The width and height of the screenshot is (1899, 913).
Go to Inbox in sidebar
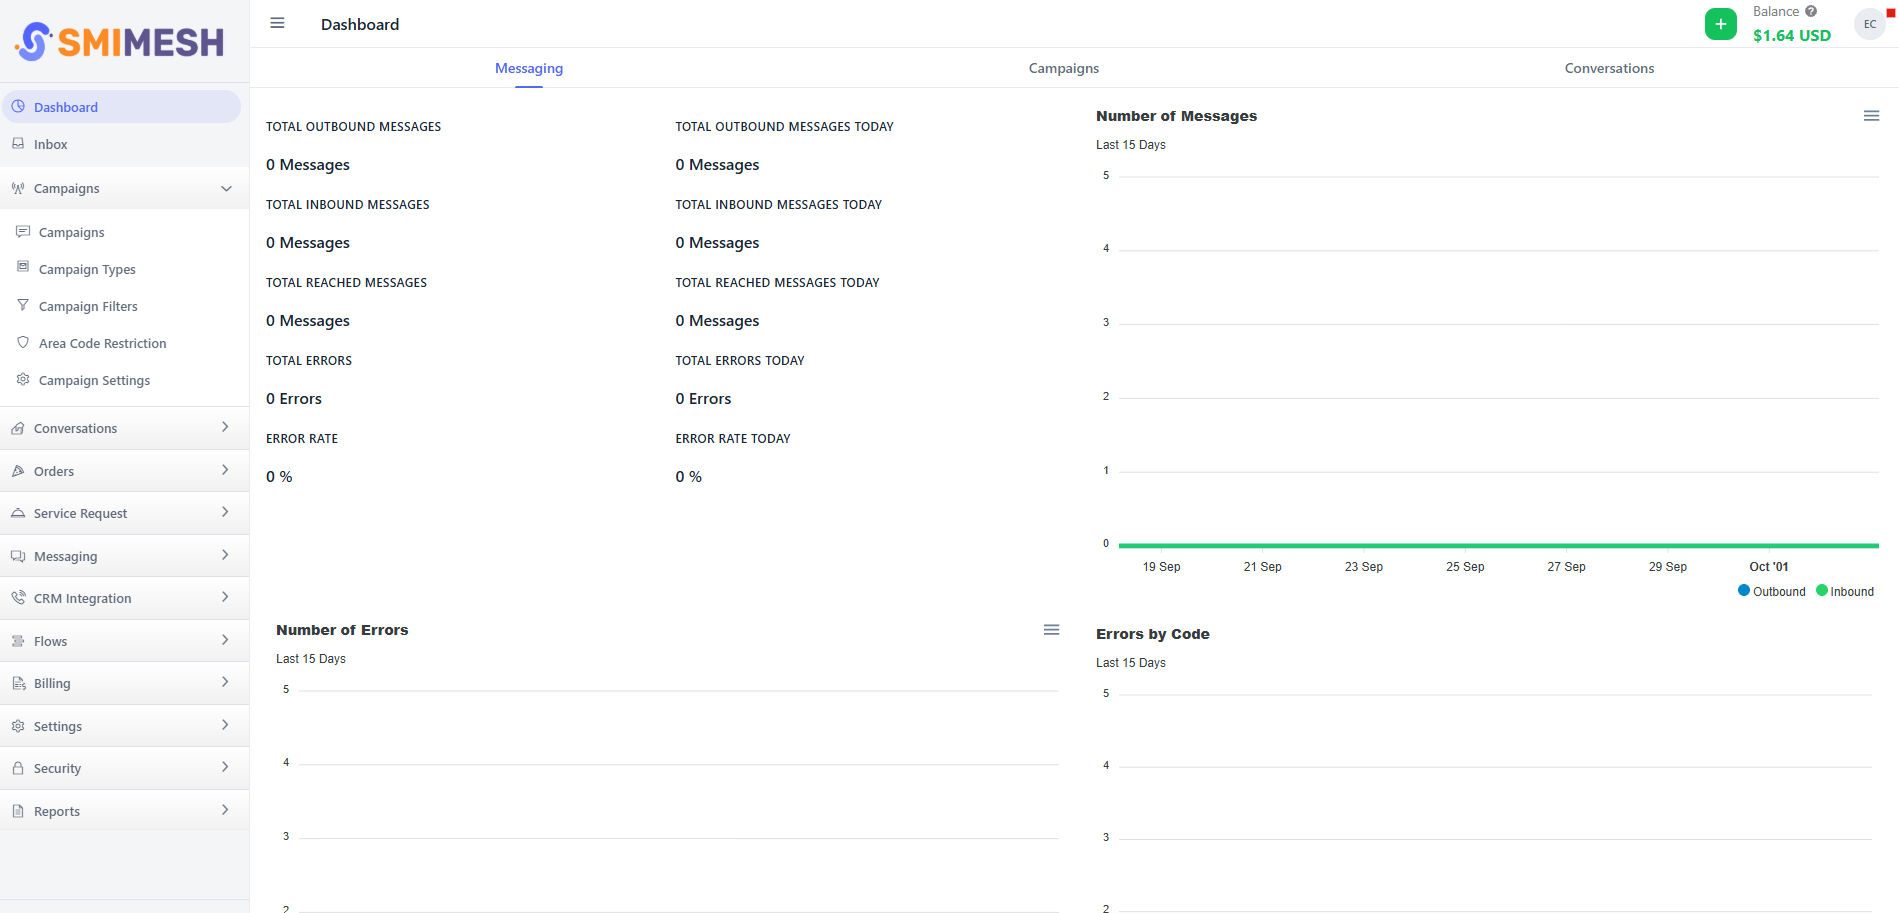pyautogui.click(x=51, y=144)
